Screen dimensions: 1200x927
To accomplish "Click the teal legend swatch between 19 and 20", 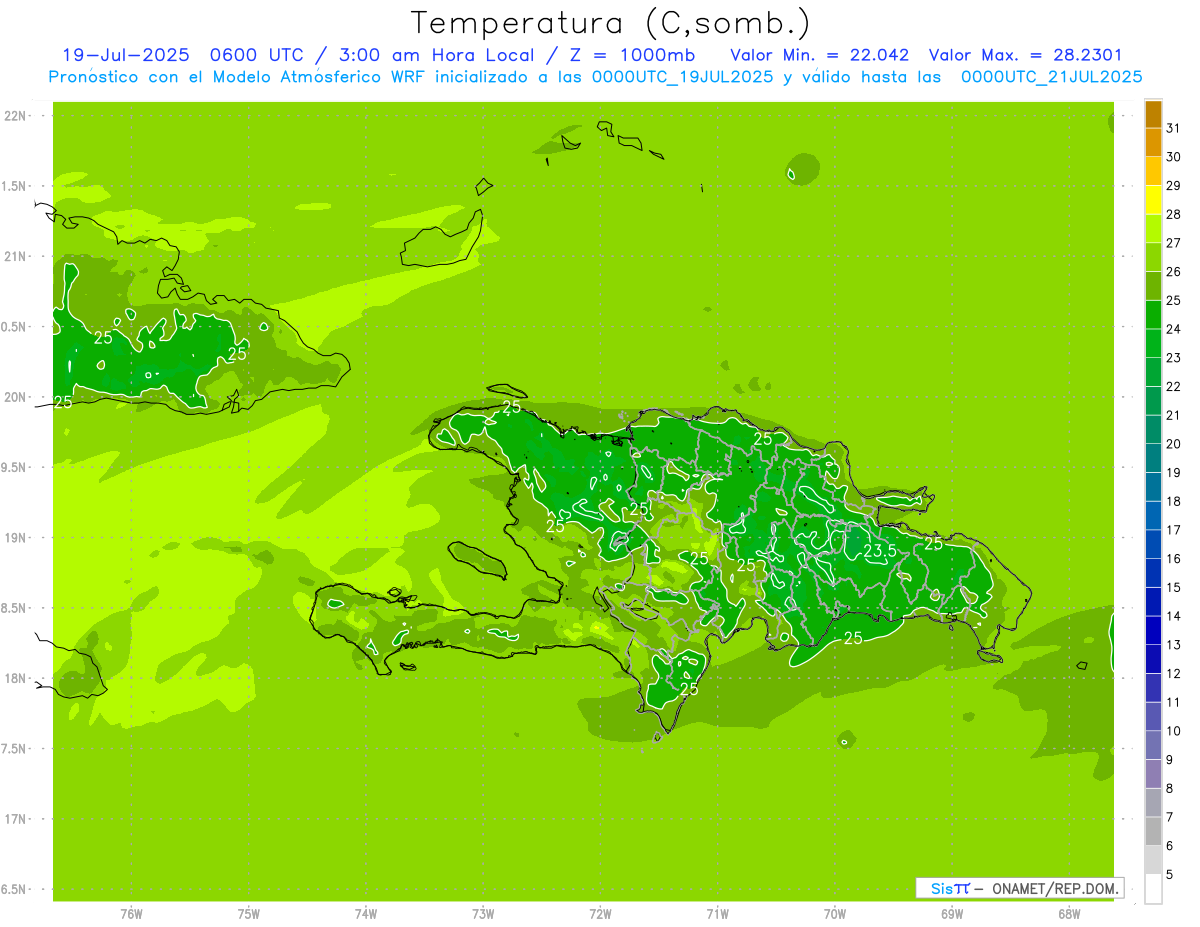I will pos(1154,458).
